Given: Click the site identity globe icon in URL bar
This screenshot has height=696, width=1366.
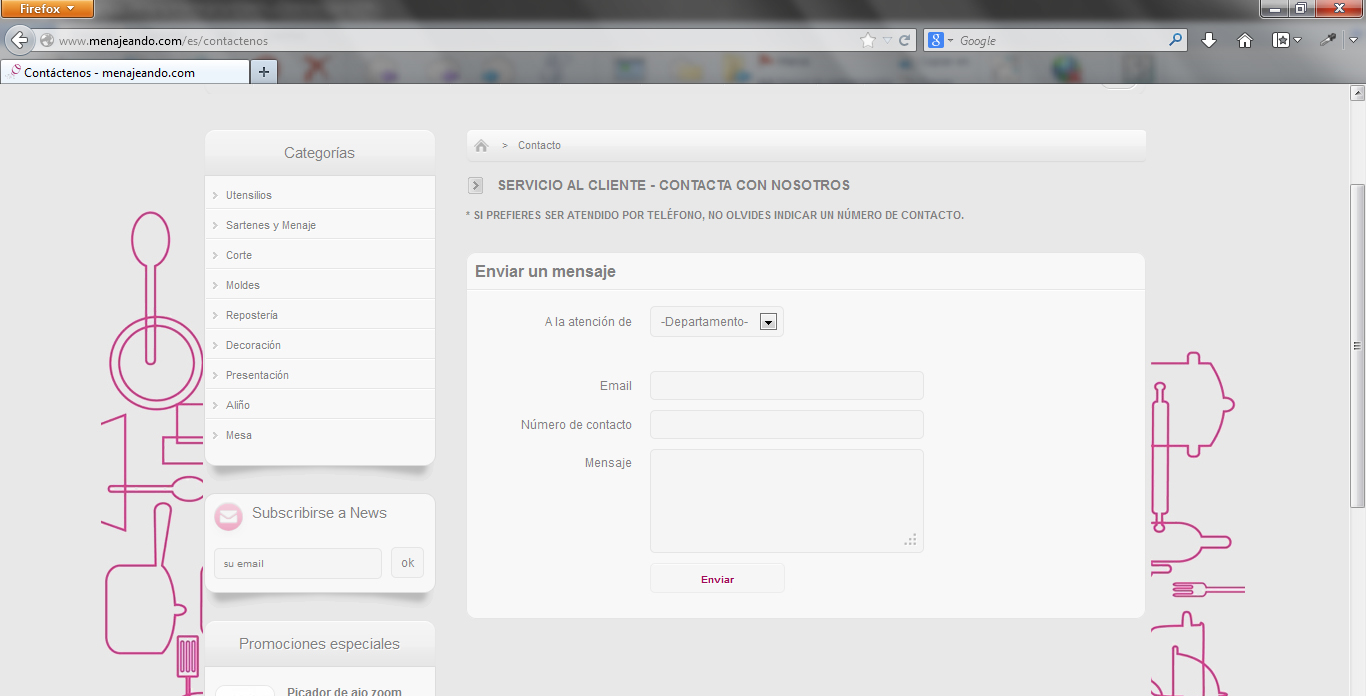Looking at the screenshot, I should (x=46, y=41).
